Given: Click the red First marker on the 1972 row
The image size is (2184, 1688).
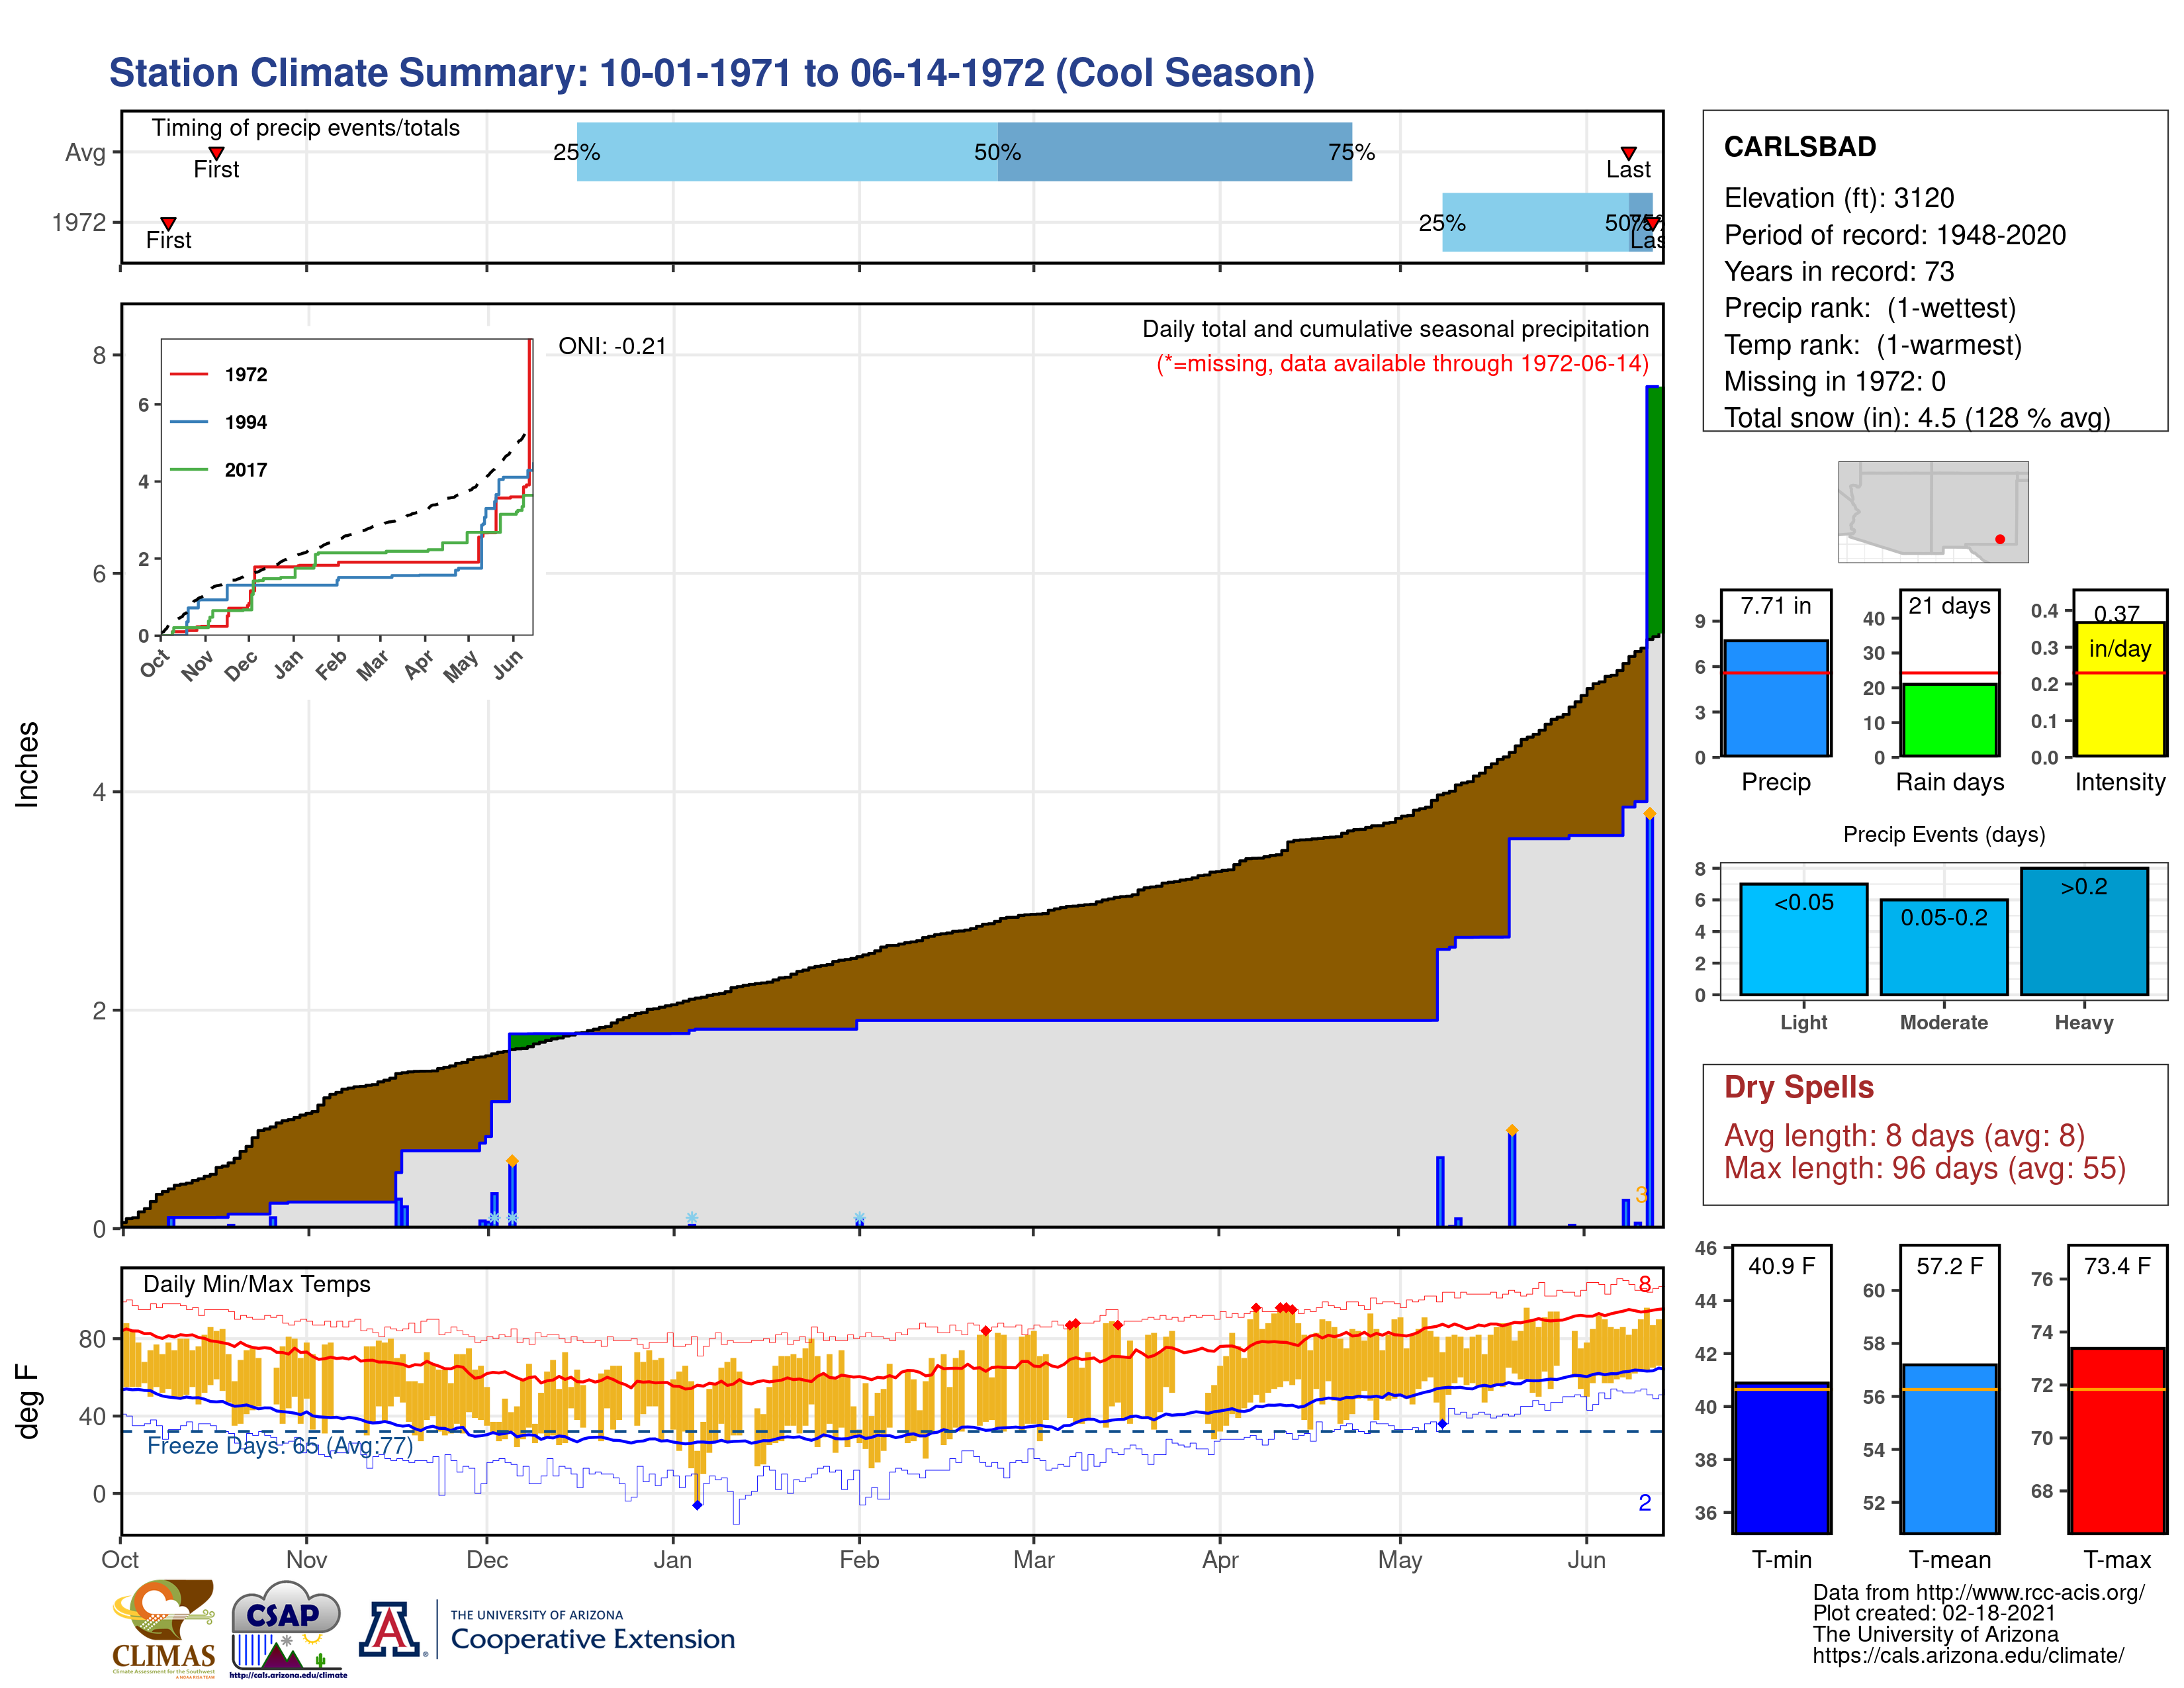Looking at the screenshot, I should [x=168, y=223].
